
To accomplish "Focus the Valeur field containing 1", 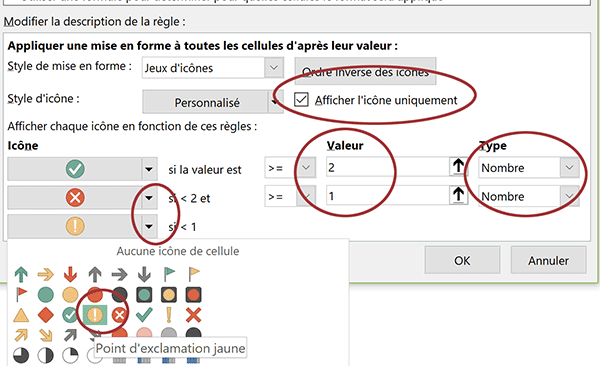I will click(388, 196).
